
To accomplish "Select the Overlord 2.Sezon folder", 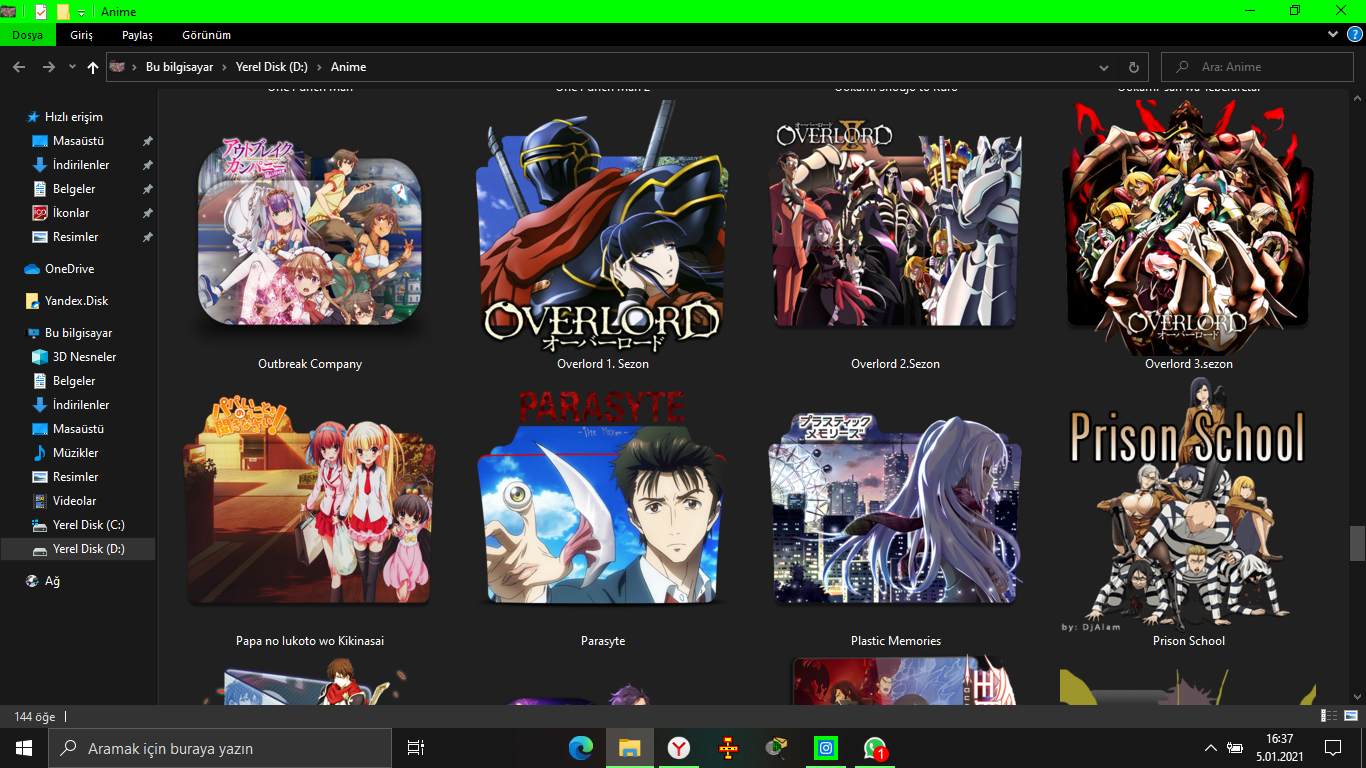I will tap(896, 237).
